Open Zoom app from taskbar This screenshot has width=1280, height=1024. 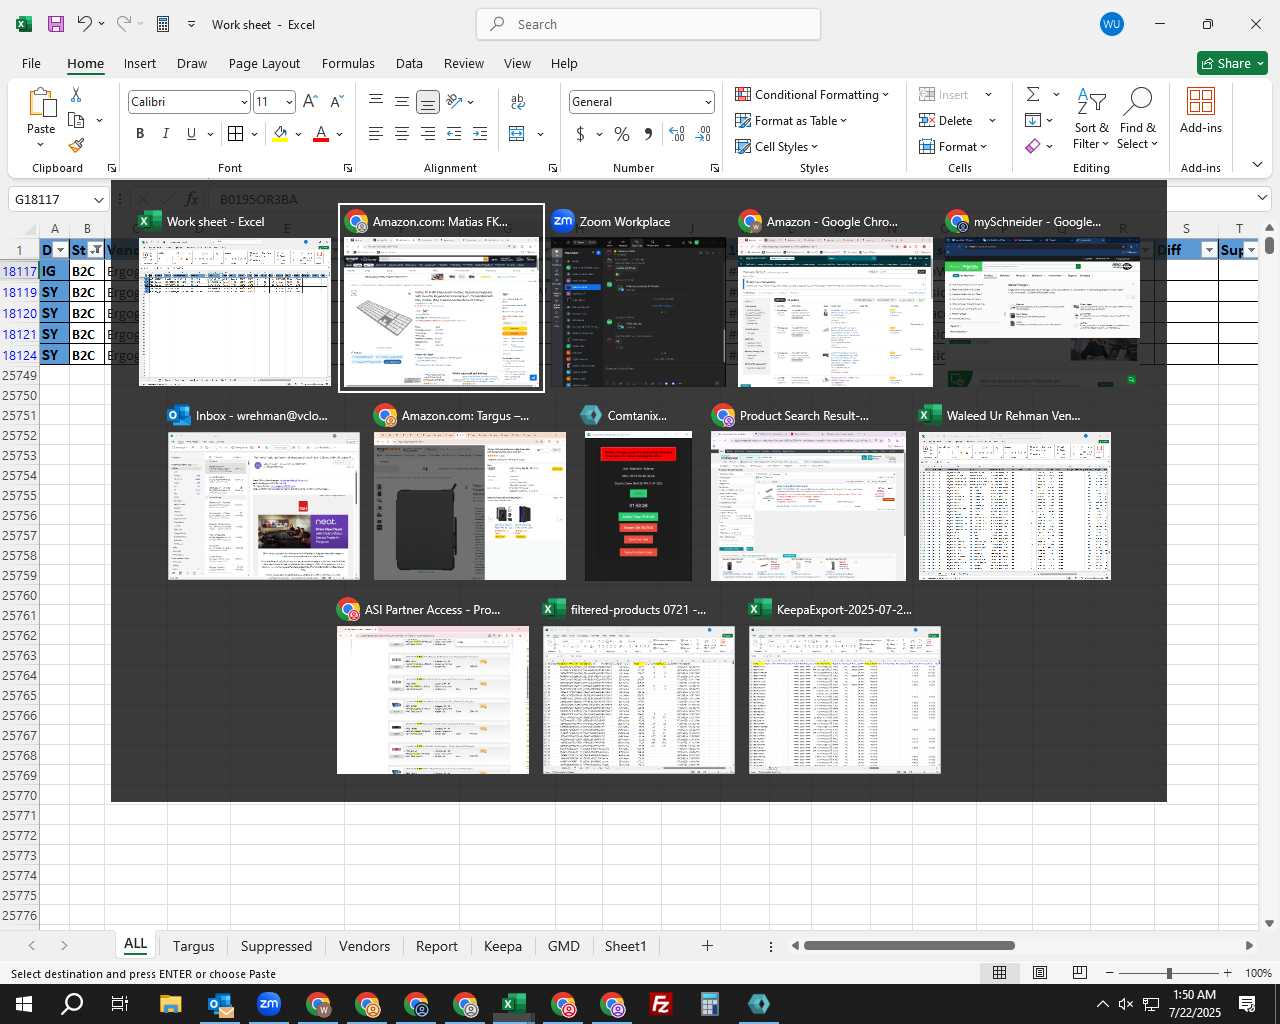pyautogui.click(x=269, y=1004)
